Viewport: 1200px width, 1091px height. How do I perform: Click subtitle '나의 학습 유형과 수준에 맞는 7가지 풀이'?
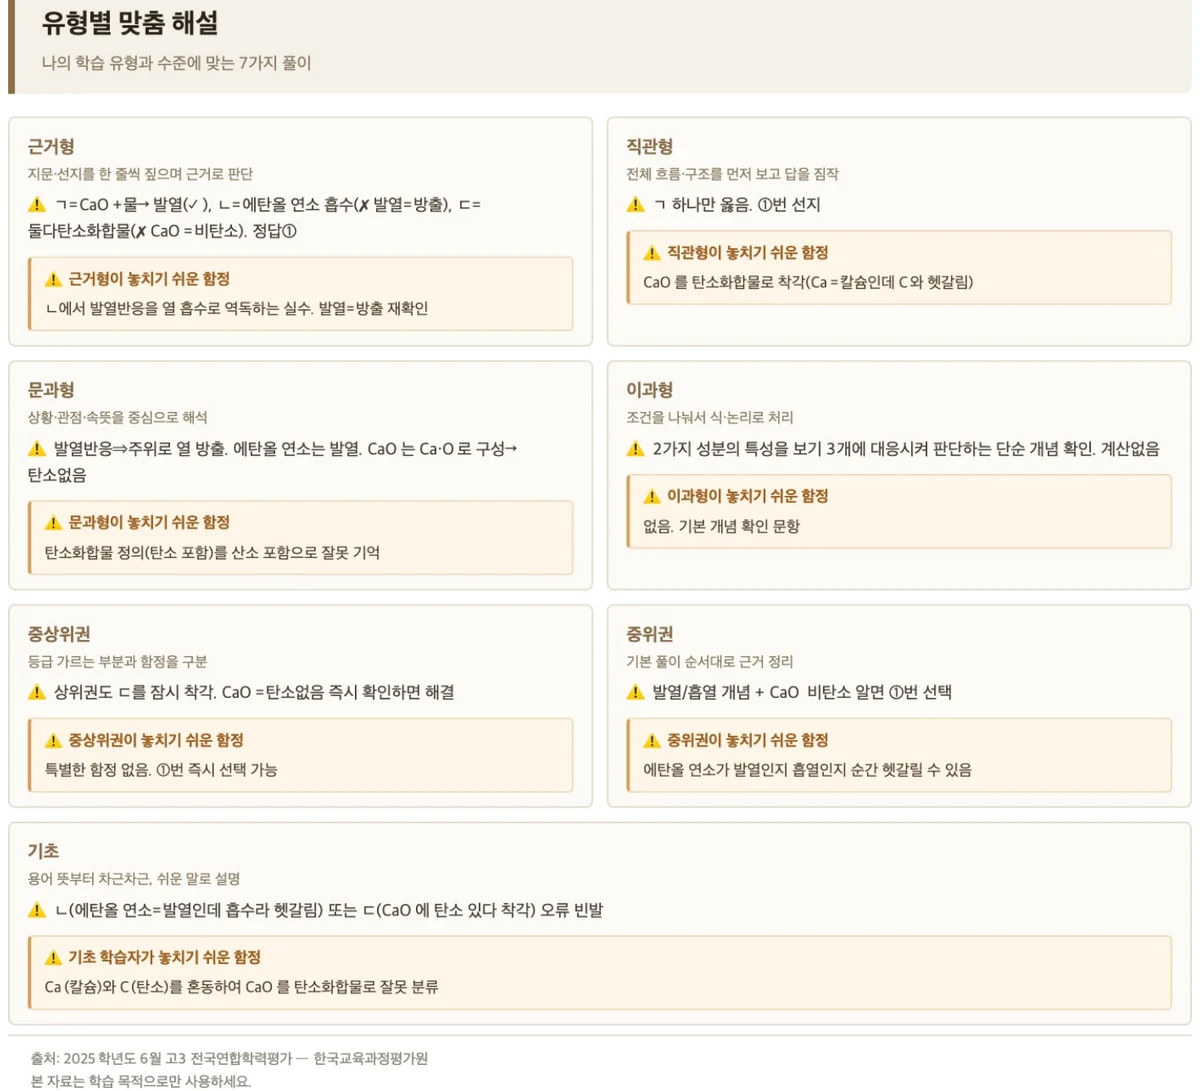pos(177,63)
